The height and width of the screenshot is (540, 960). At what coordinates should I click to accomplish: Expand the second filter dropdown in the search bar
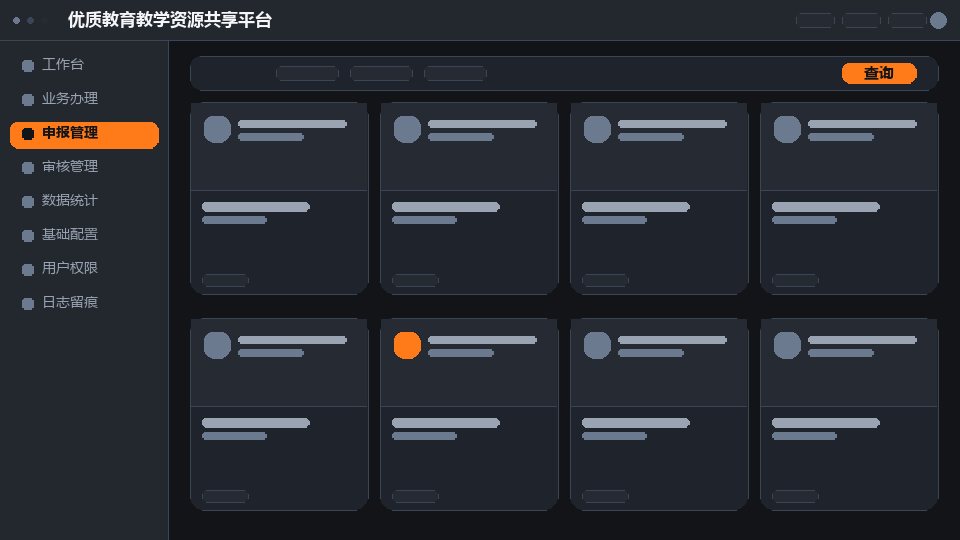(381, 73)
